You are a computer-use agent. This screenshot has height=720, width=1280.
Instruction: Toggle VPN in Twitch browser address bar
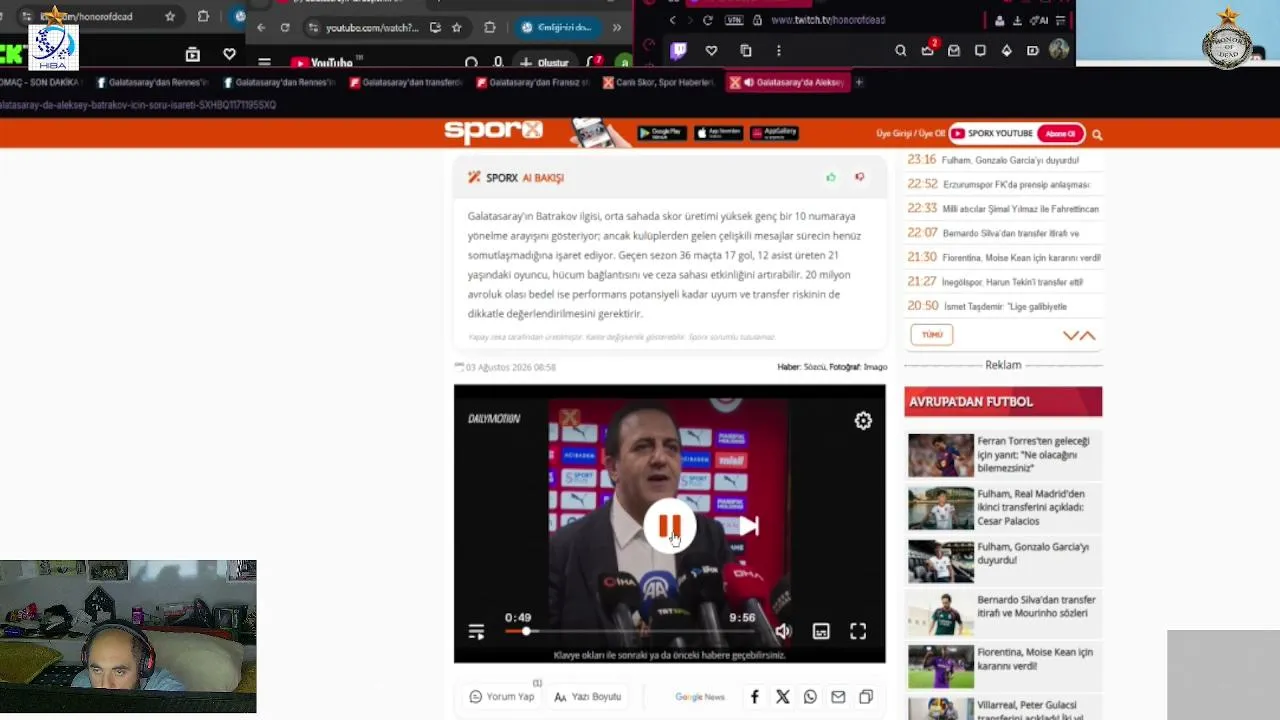coord(734,20)
